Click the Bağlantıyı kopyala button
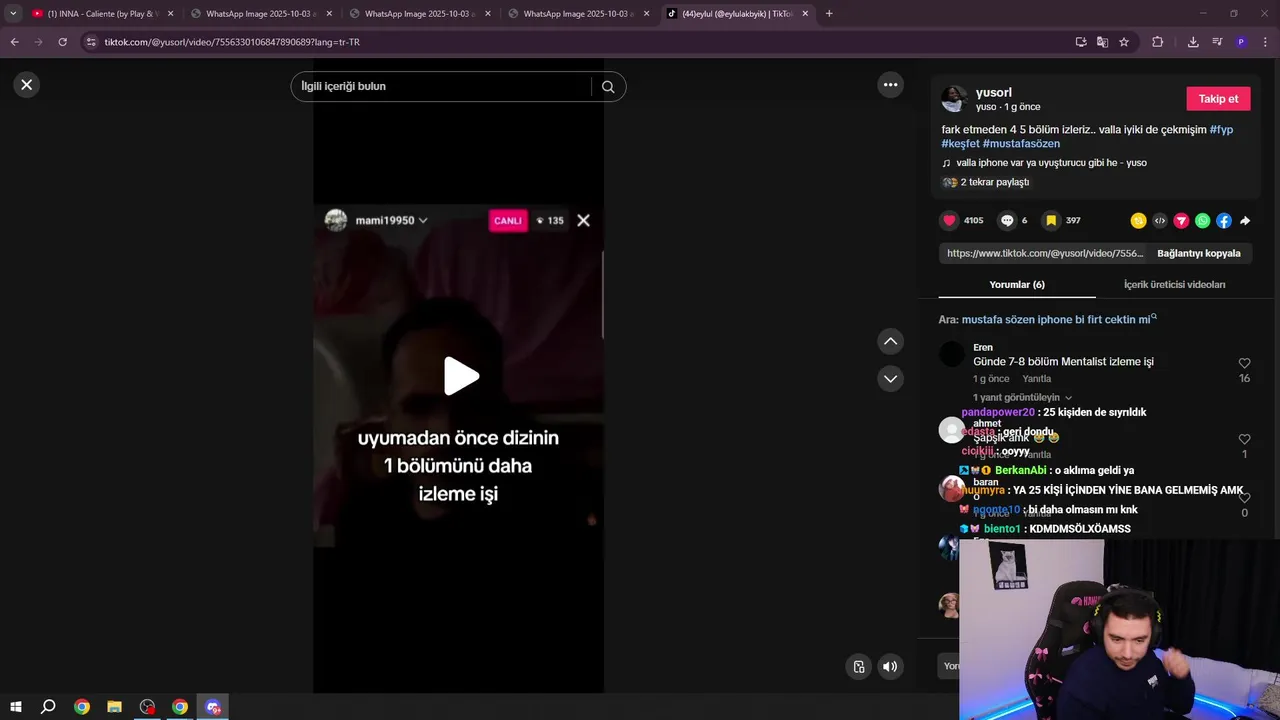The height and width of the screenshot is (720, 1280). (1198, 254)
